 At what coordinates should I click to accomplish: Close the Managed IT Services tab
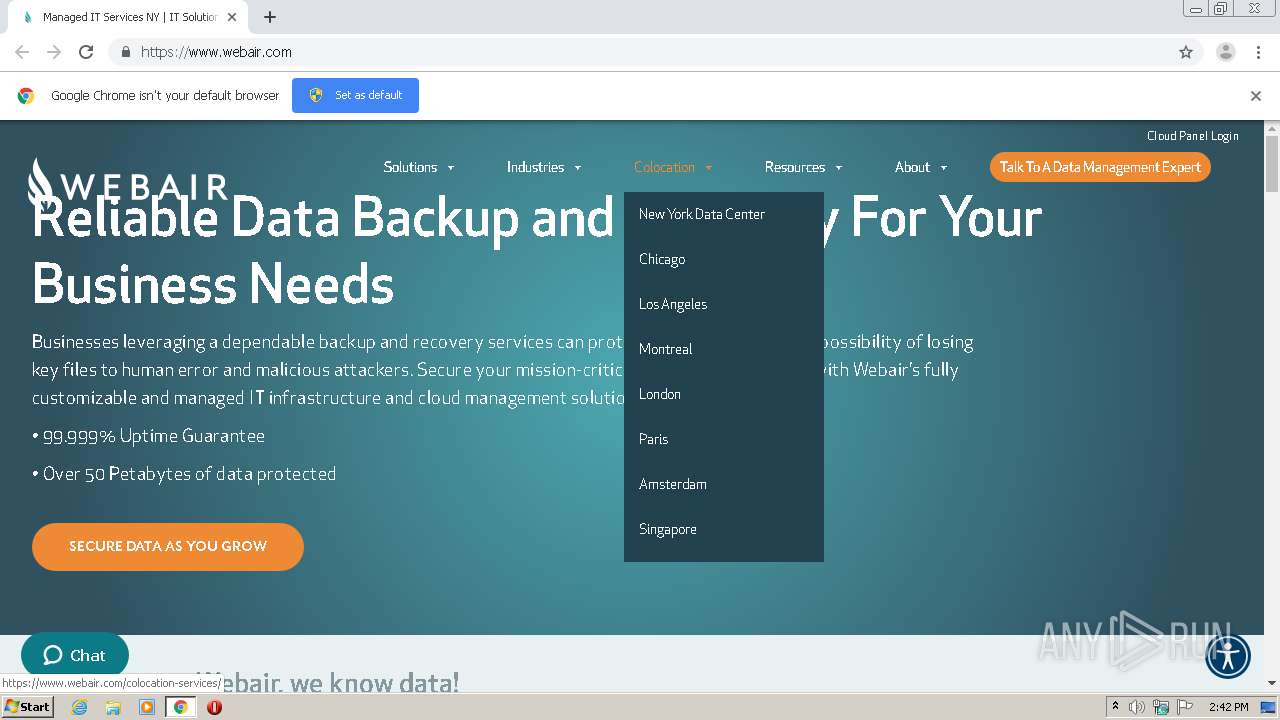click(x=232, y=17)
